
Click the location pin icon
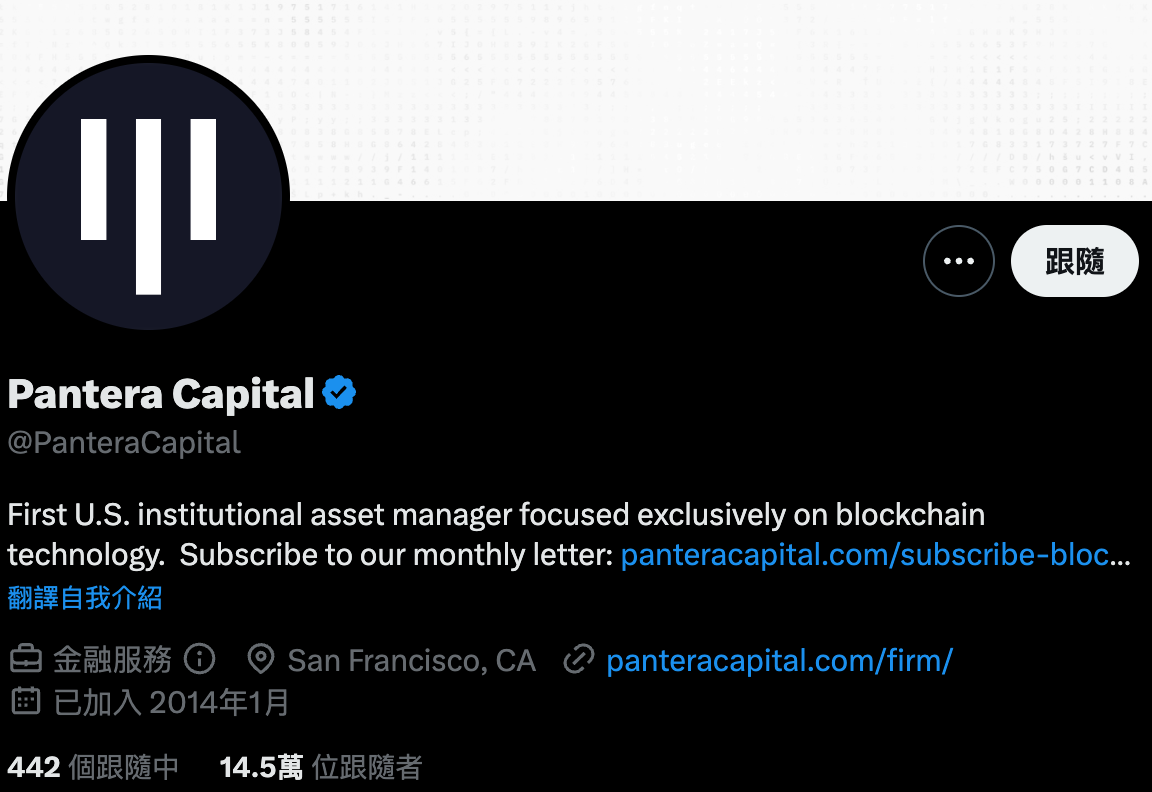261,660
